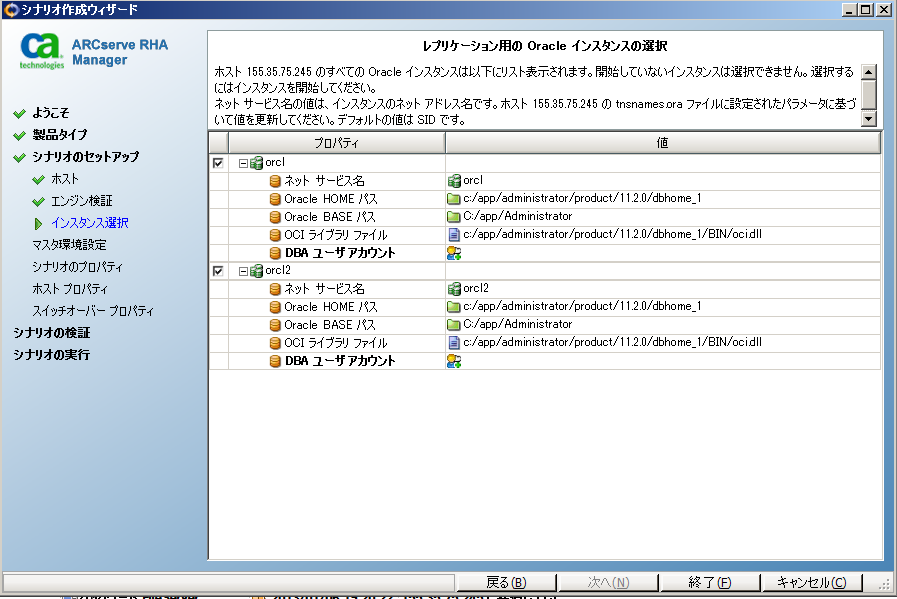Click the 終了(F) button

(x=709, y=582)
